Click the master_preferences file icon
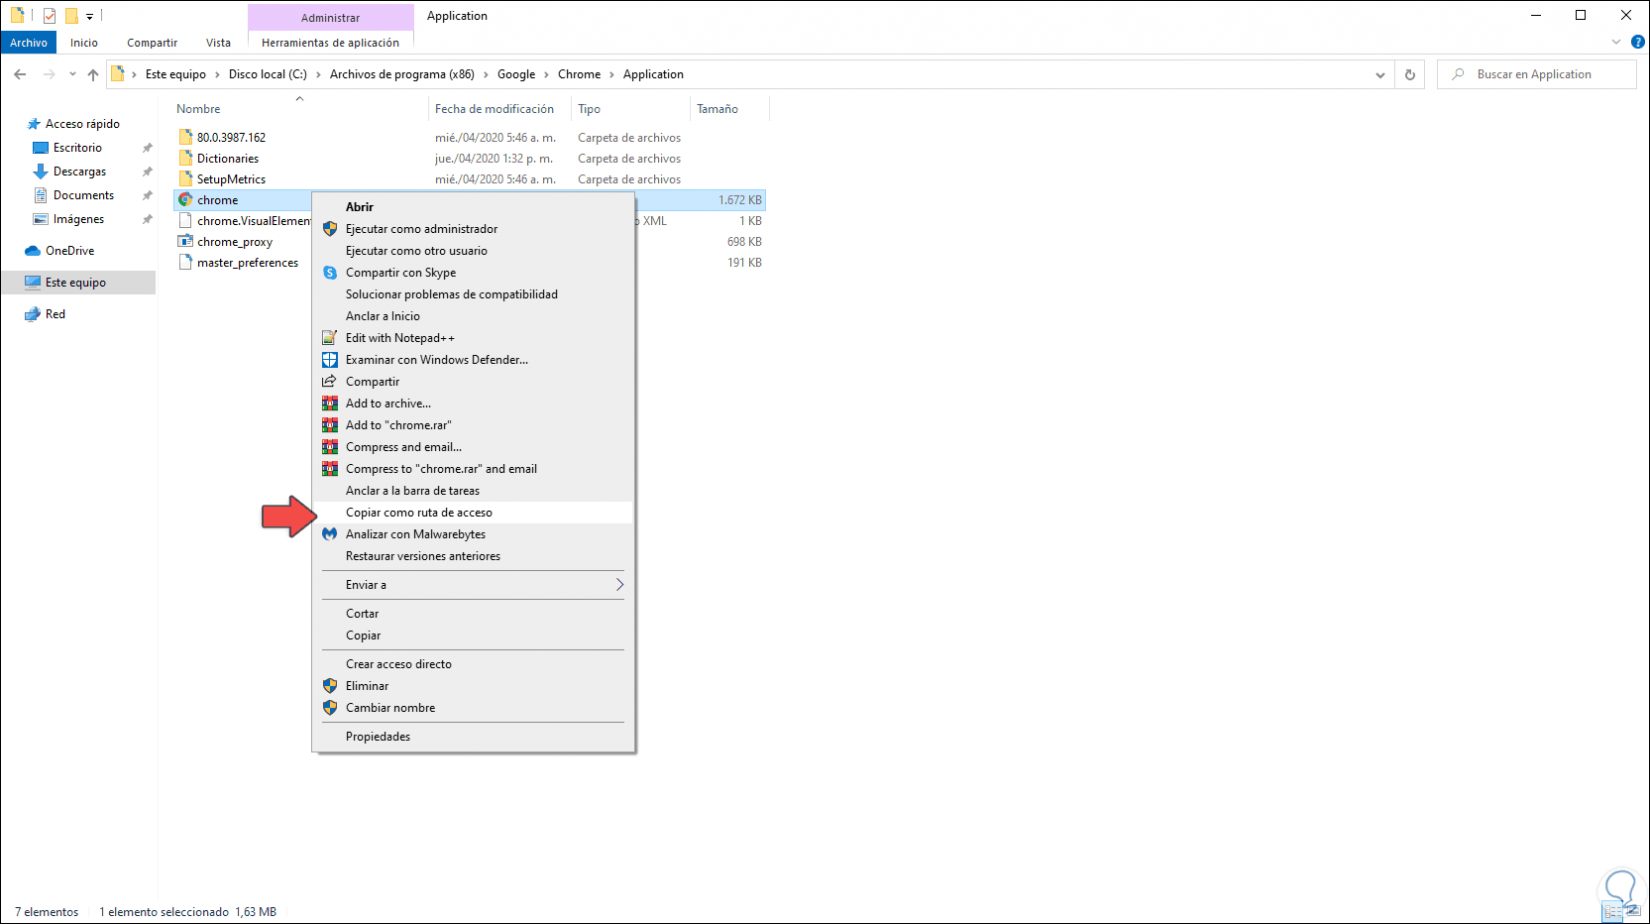This screenshot has height=924, width=1650. 185,262
